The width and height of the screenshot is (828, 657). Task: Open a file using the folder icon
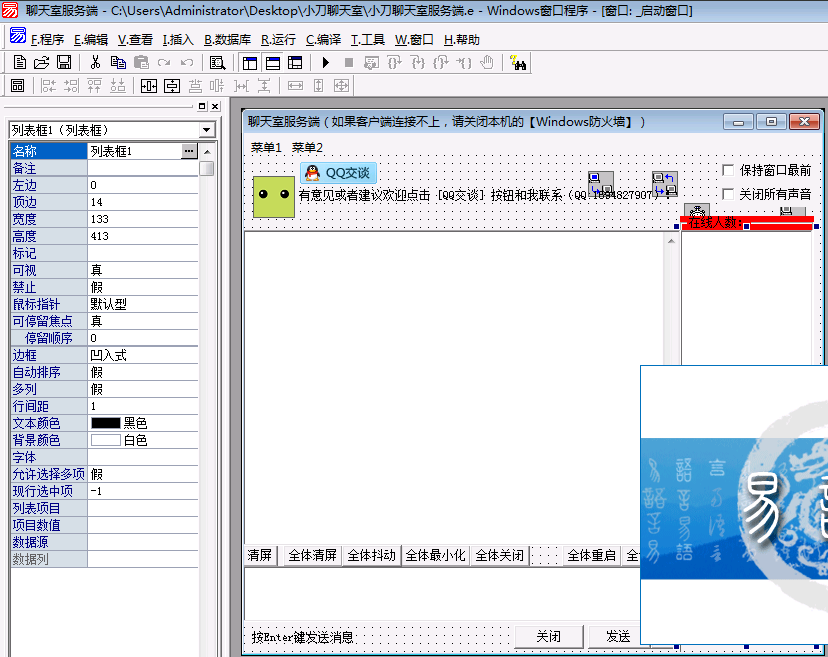42,63
